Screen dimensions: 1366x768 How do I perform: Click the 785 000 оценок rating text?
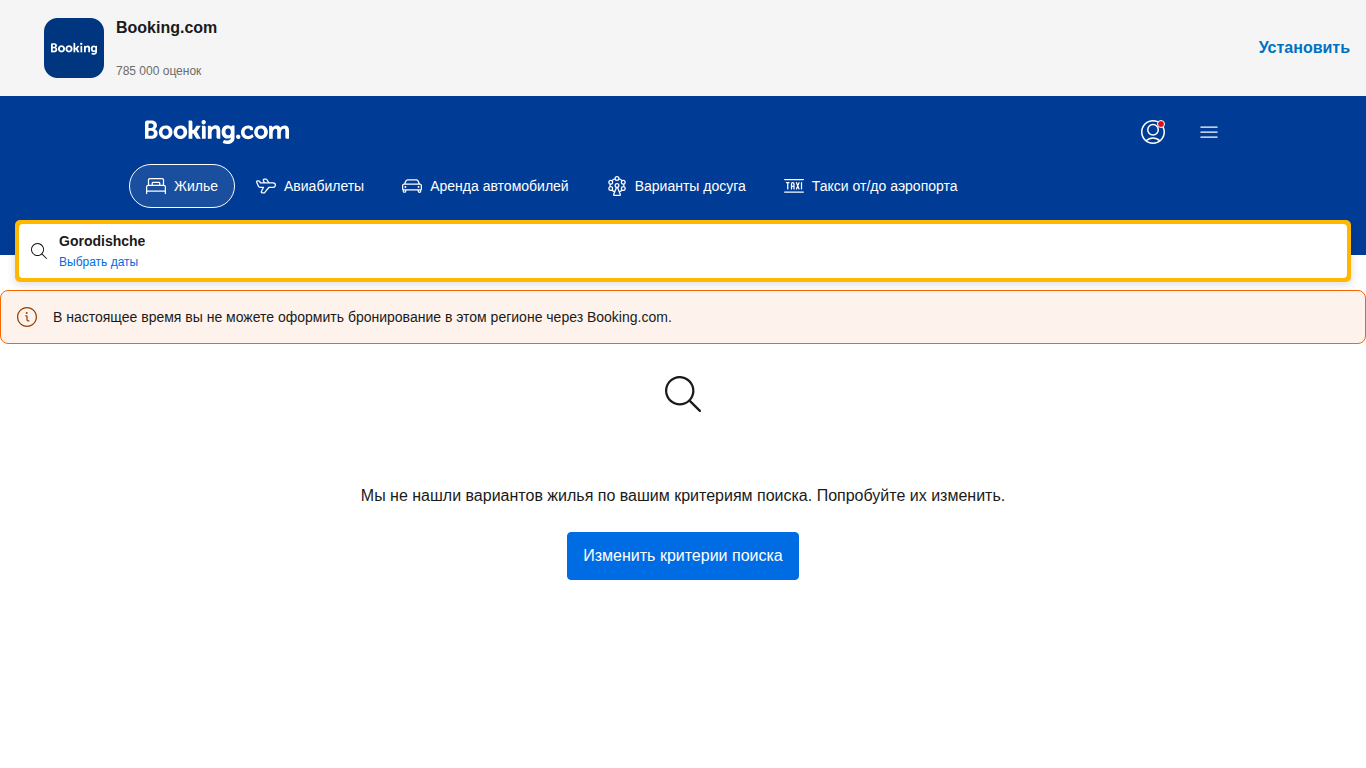pos(159,71)
